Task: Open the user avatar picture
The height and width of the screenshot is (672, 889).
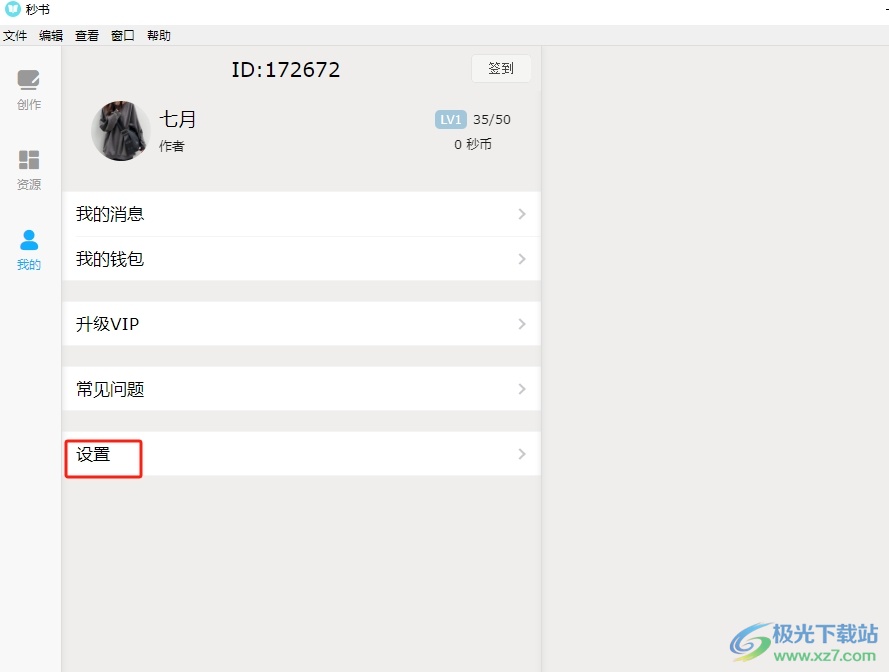Action: point(120,131)
